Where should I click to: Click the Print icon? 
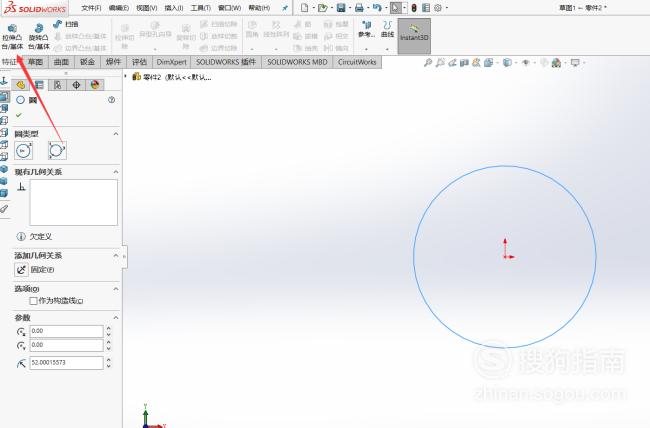pyautogui.click(x=359, y=7)
